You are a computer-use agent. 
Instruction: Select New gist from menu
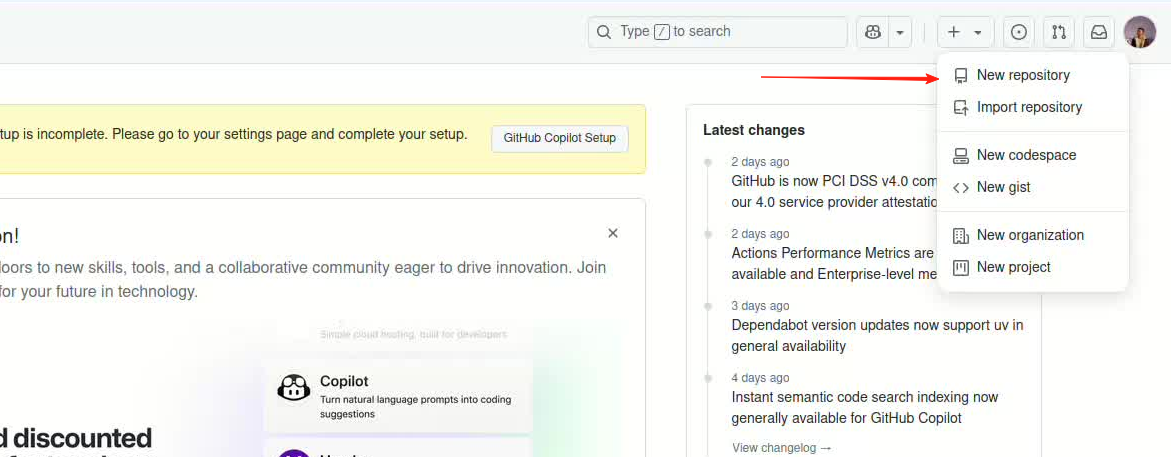[1032, 187]
